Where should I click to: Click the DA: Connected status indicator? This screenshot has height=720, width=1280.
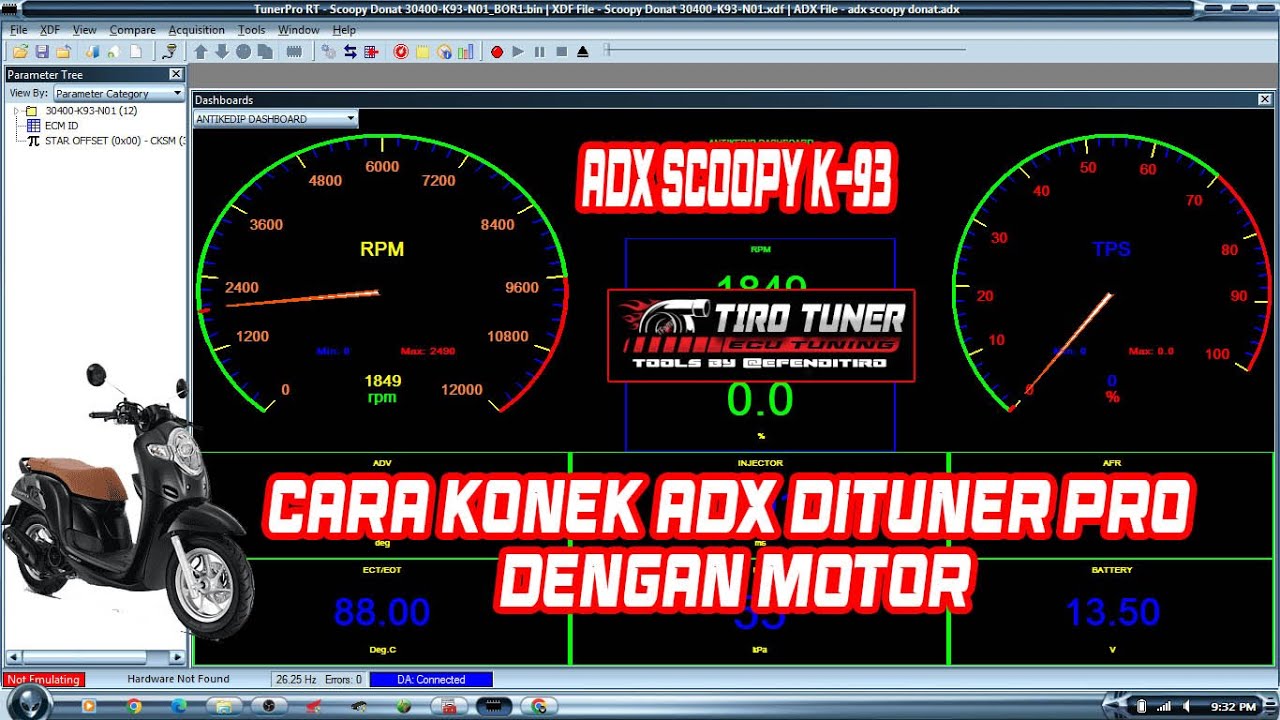pos(431,680)
